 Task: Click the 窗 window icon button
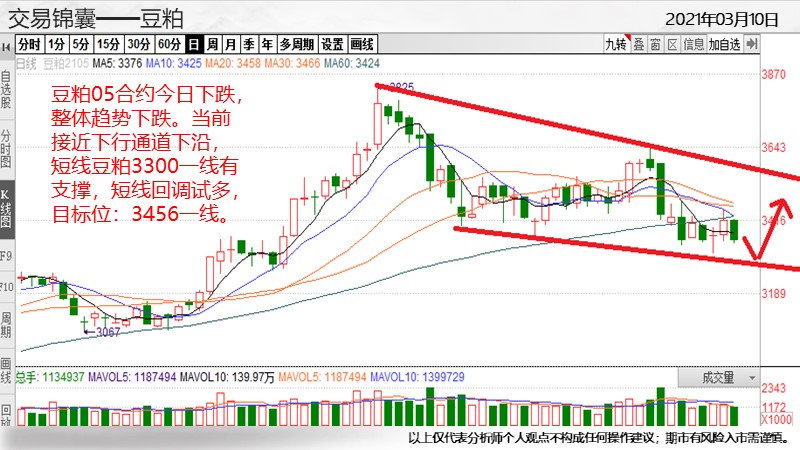click(x=654, y=44)
